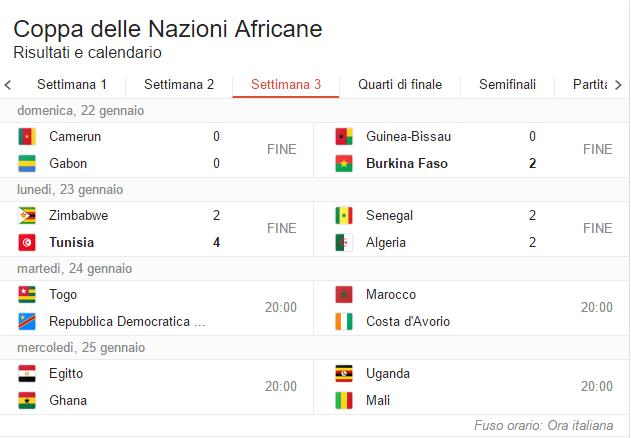Open the Quarti di finale tab
This screenshot has height=438, width=631.
[400, 85]
